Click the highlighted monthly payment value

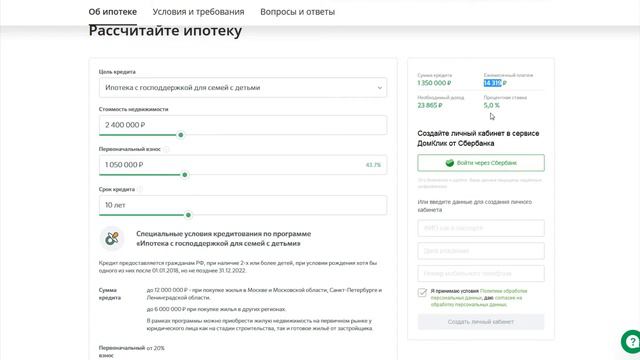tap(493, 83)
